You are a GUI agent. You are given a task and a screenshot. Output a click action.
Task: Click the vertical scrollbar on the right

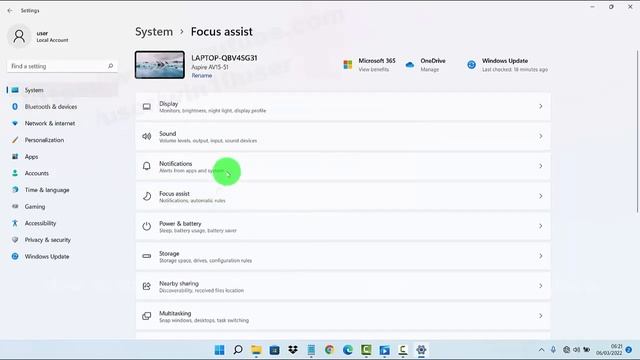[638, 131]
